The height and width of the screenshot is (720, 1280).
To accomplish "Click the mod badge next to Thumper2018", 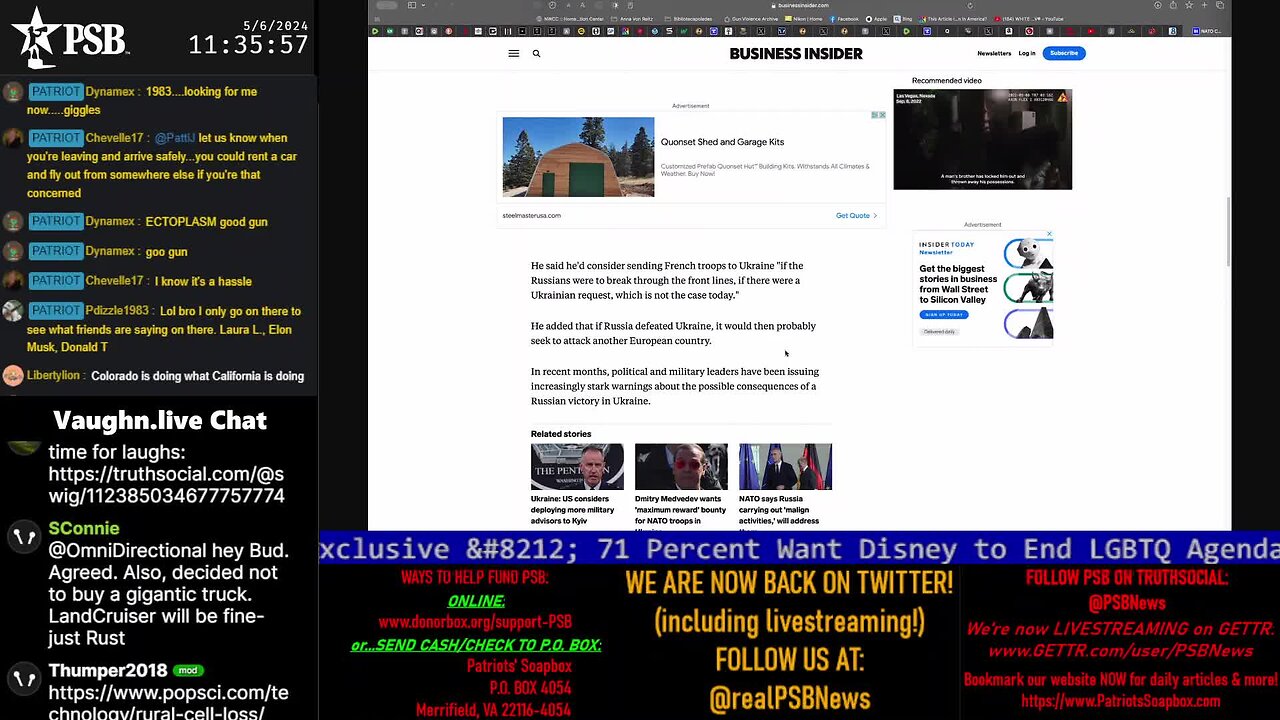I will pos(188,670).
